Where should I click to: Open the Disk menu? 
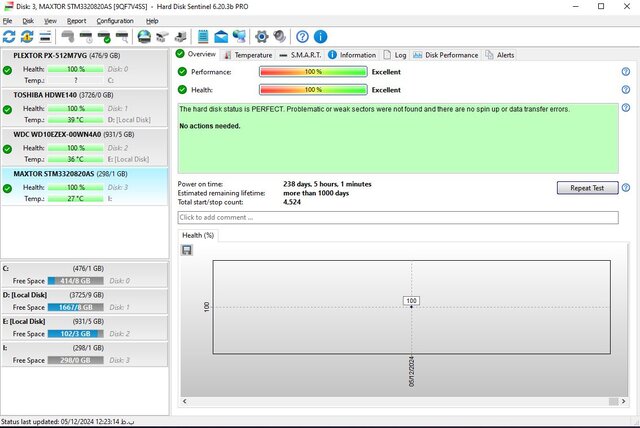(28, 20)
